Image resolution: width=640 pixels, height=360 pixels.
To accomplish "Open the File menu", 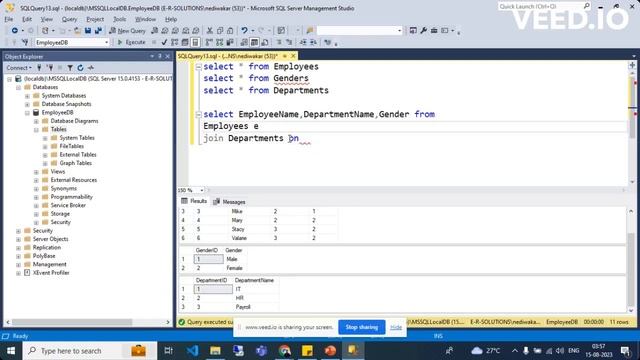I will point(9,19).
